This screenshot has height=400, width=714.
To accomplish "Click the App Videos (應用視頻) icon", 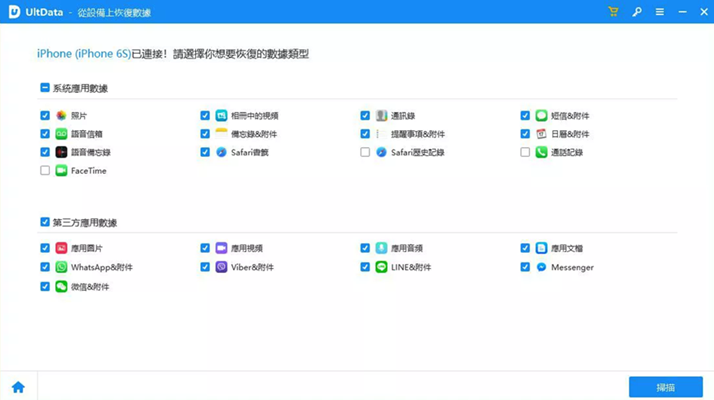I will (x=221, y=248).
